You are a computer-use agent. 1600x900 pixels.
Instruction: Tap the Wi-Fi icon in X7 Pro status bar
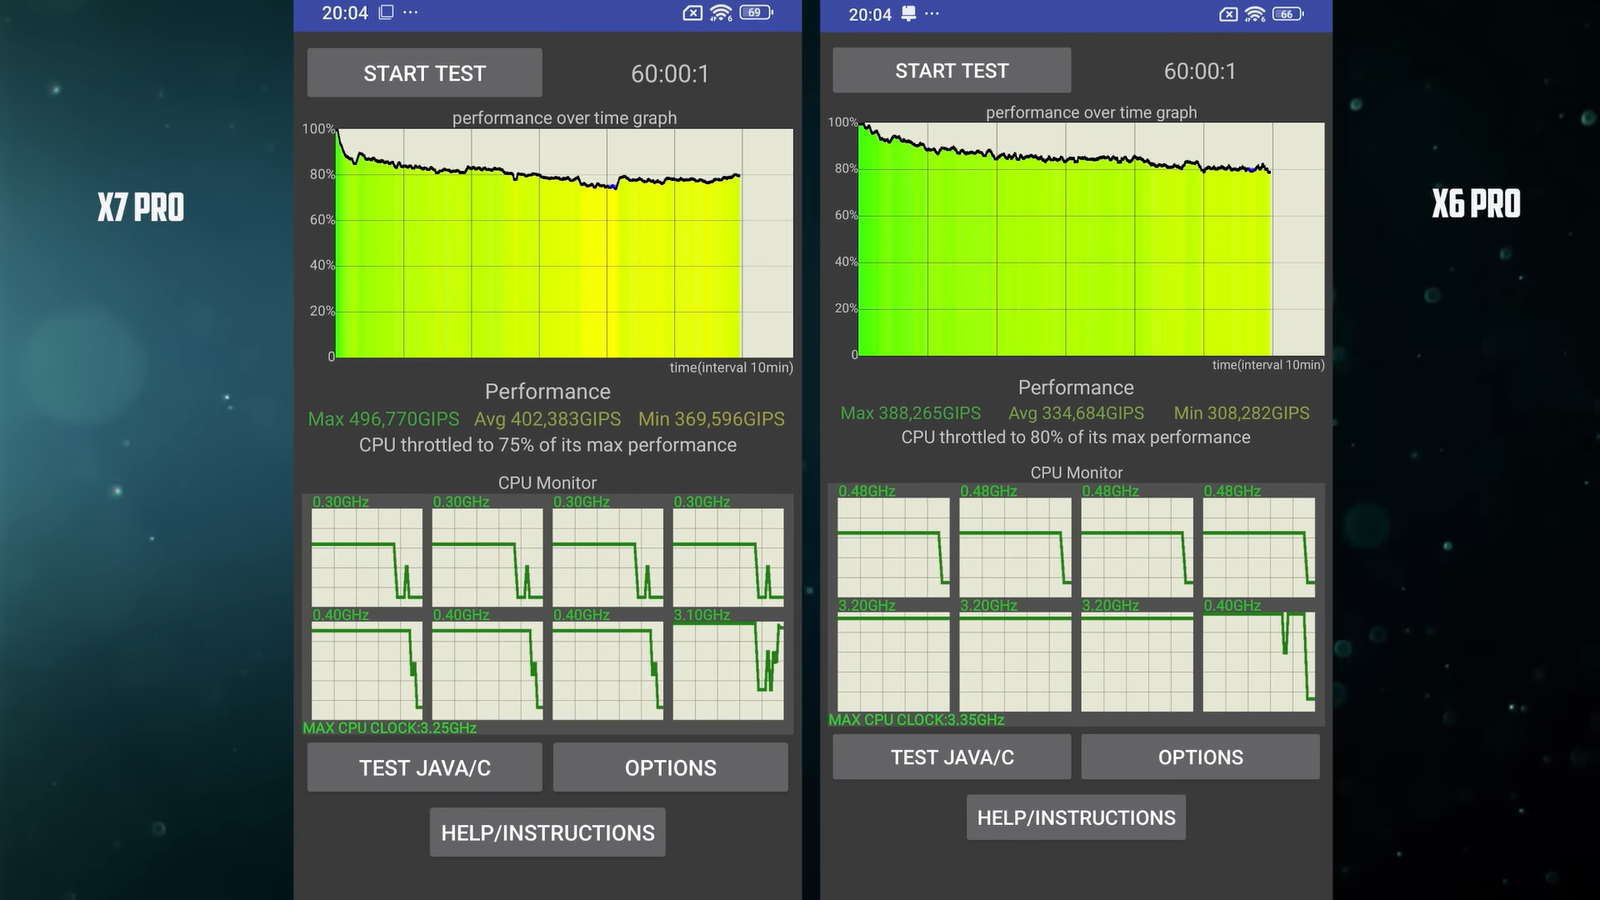pos(721,13)
